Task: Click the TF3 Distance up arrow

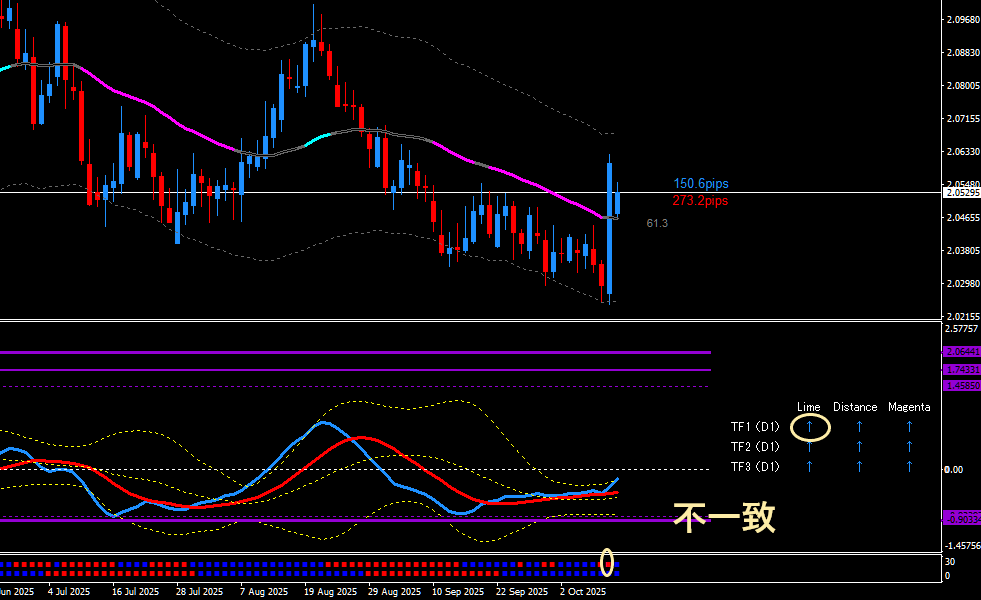Action: coord(858,466)
